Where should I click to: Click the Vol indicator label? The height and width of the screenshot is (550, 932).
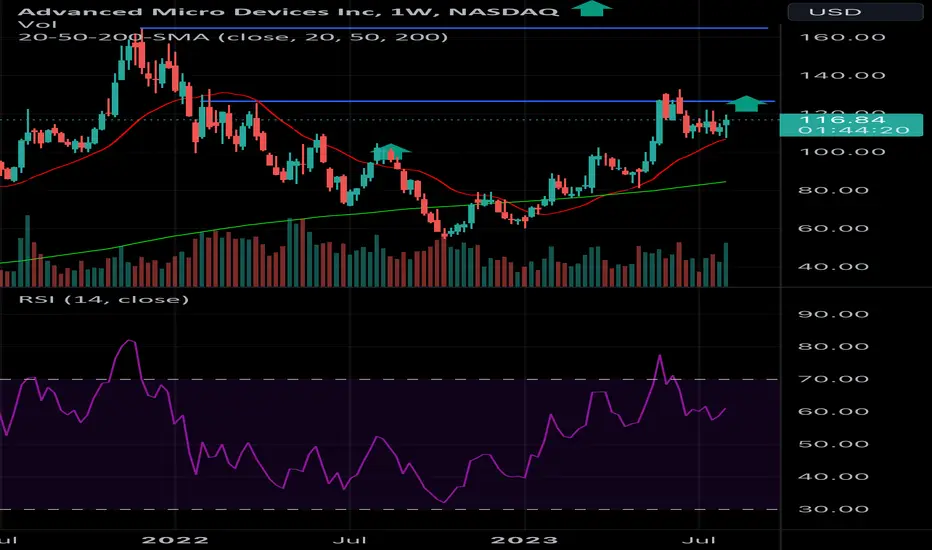[38, 24]
